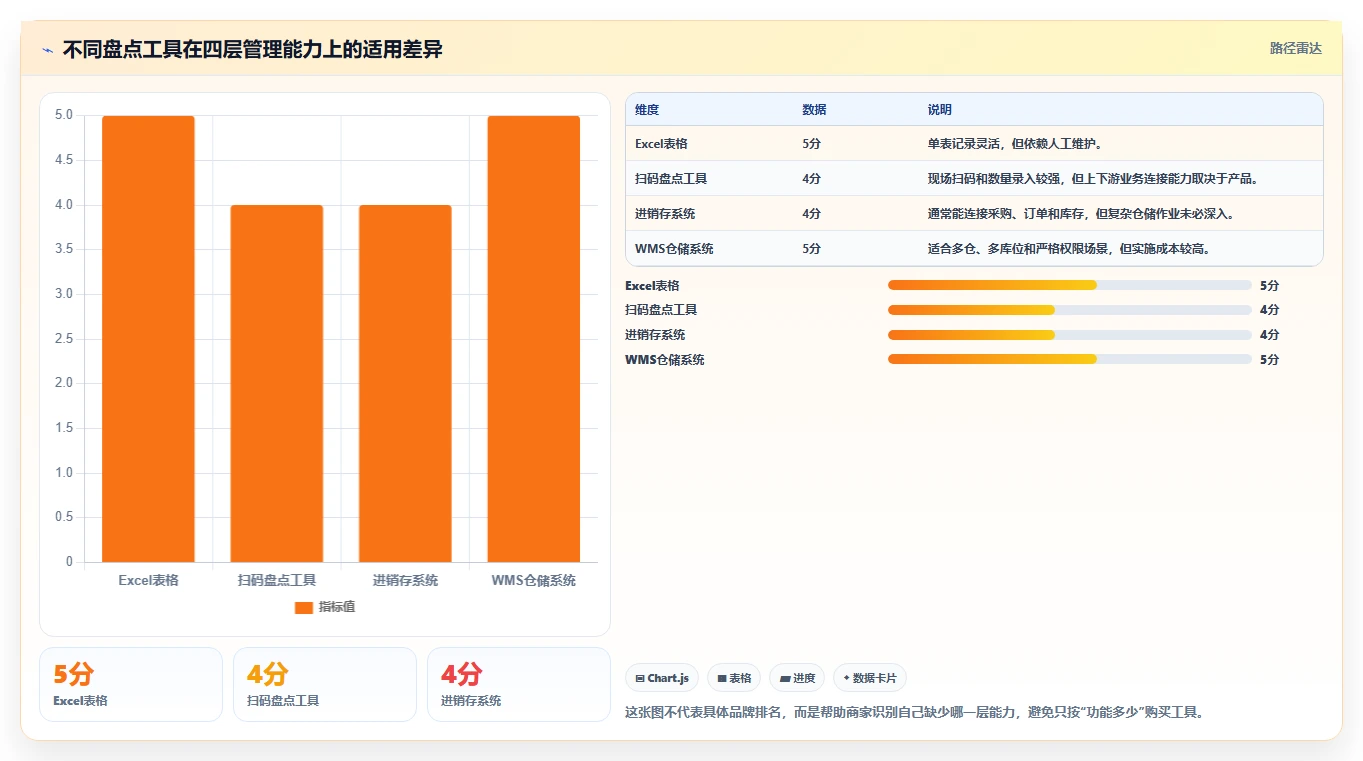Image resolution: width=1363 pixels, height=761 pixels.
Task: Click the Excel表格 bar in the chart
Action: tap(148, 339)
